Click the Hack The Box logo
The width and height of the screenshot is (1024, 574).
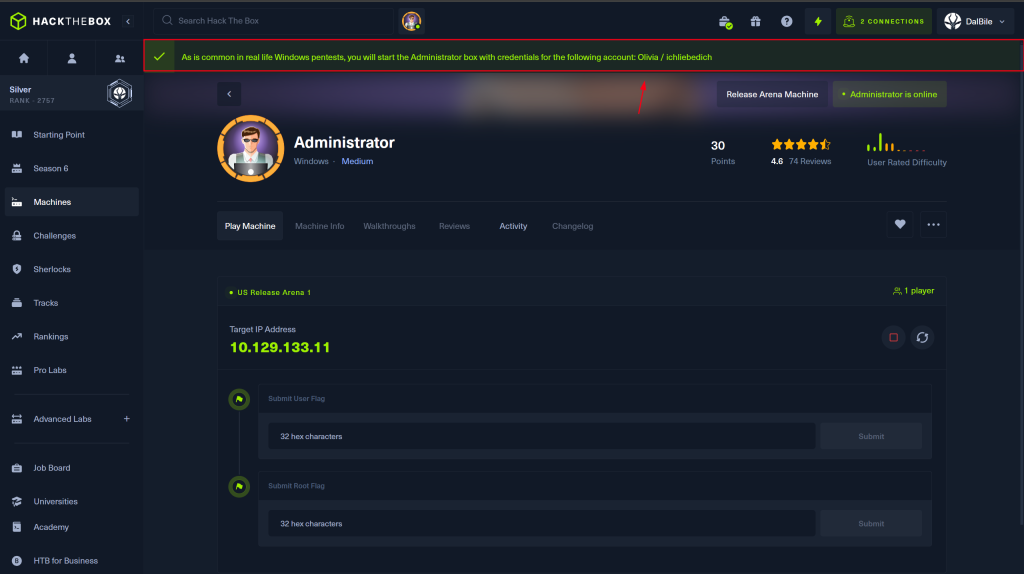coord(61,21)
